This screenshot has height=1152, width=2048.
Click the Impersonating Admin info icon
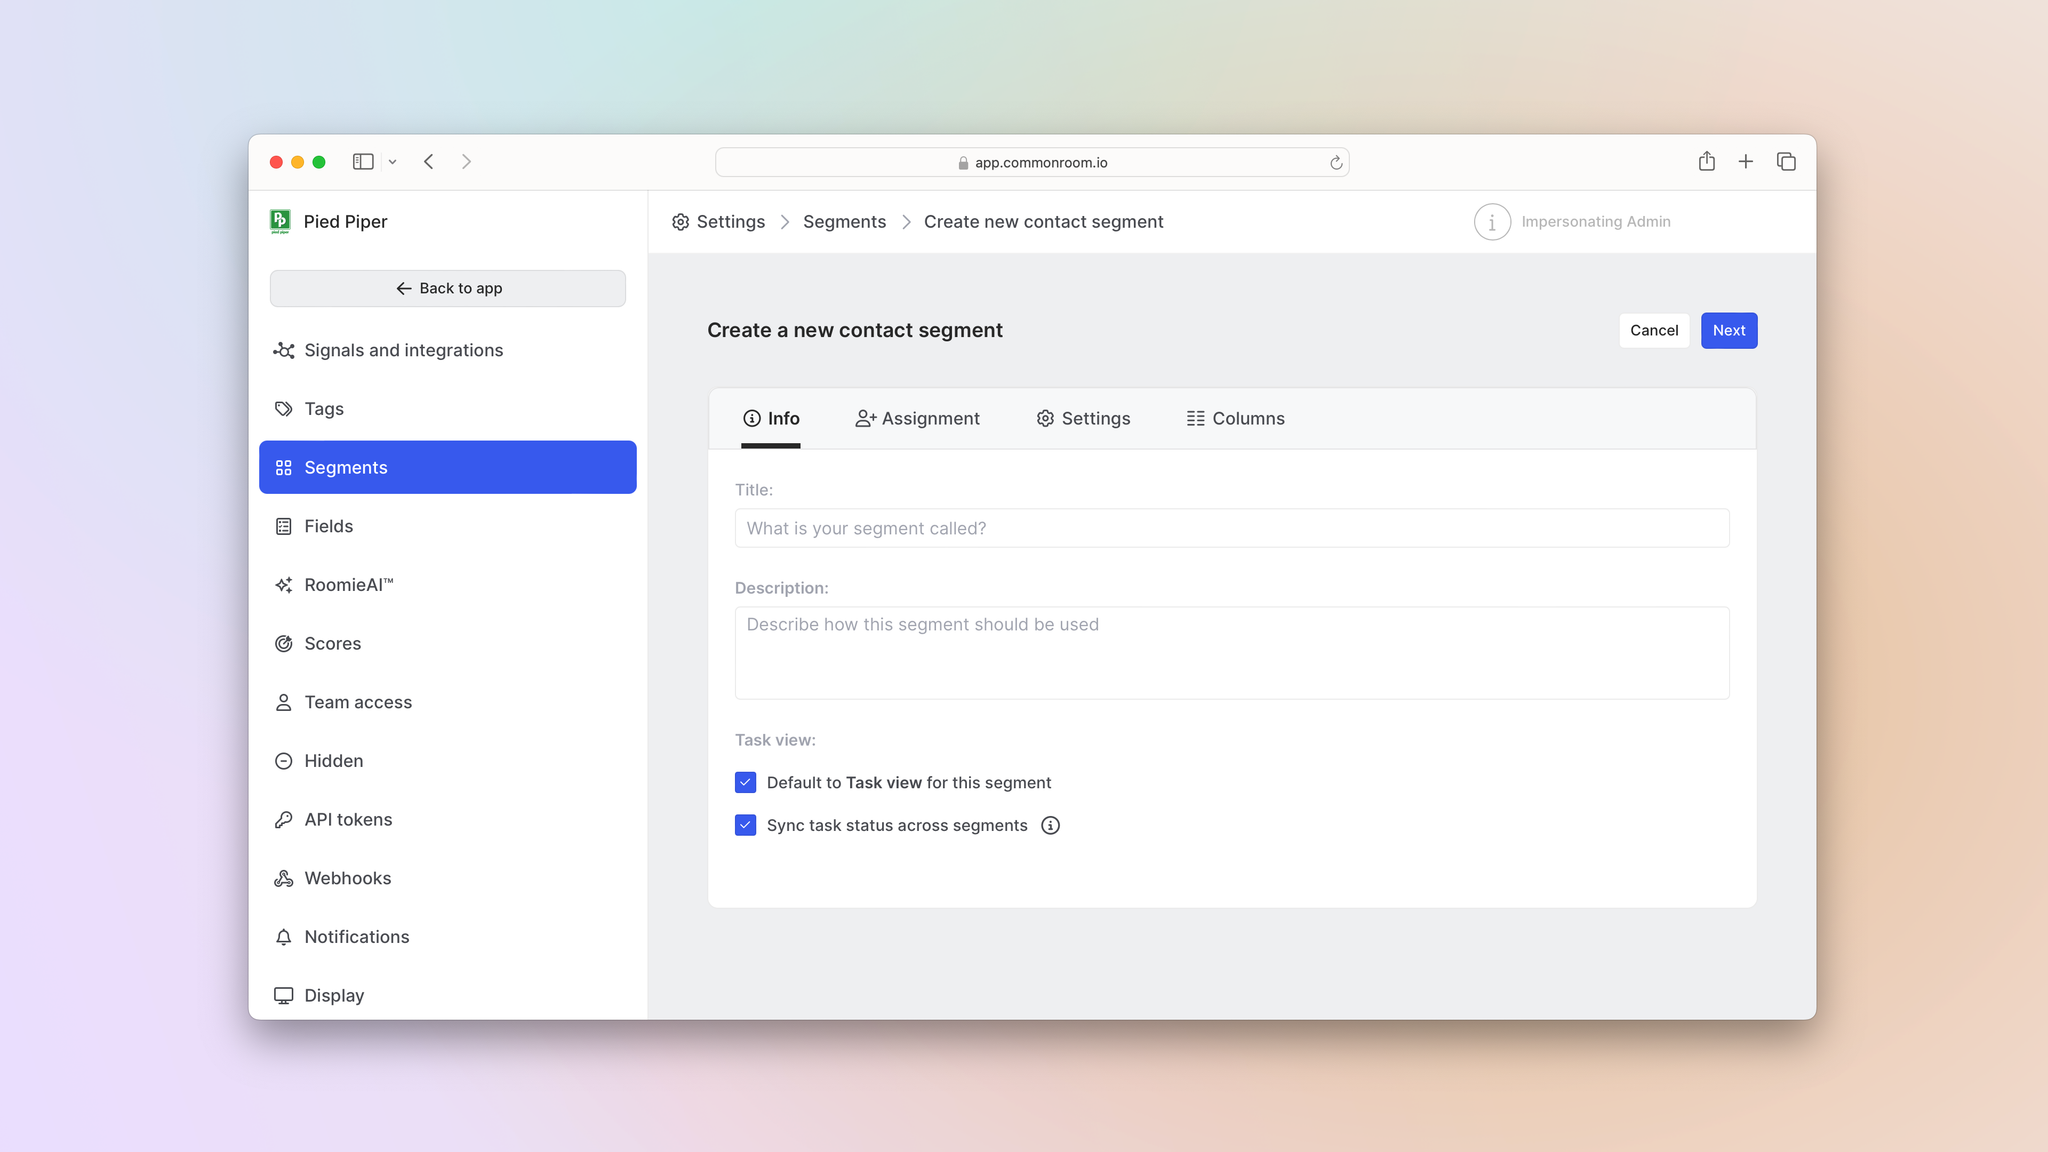pyautogui.click(x=1492, y=222)
